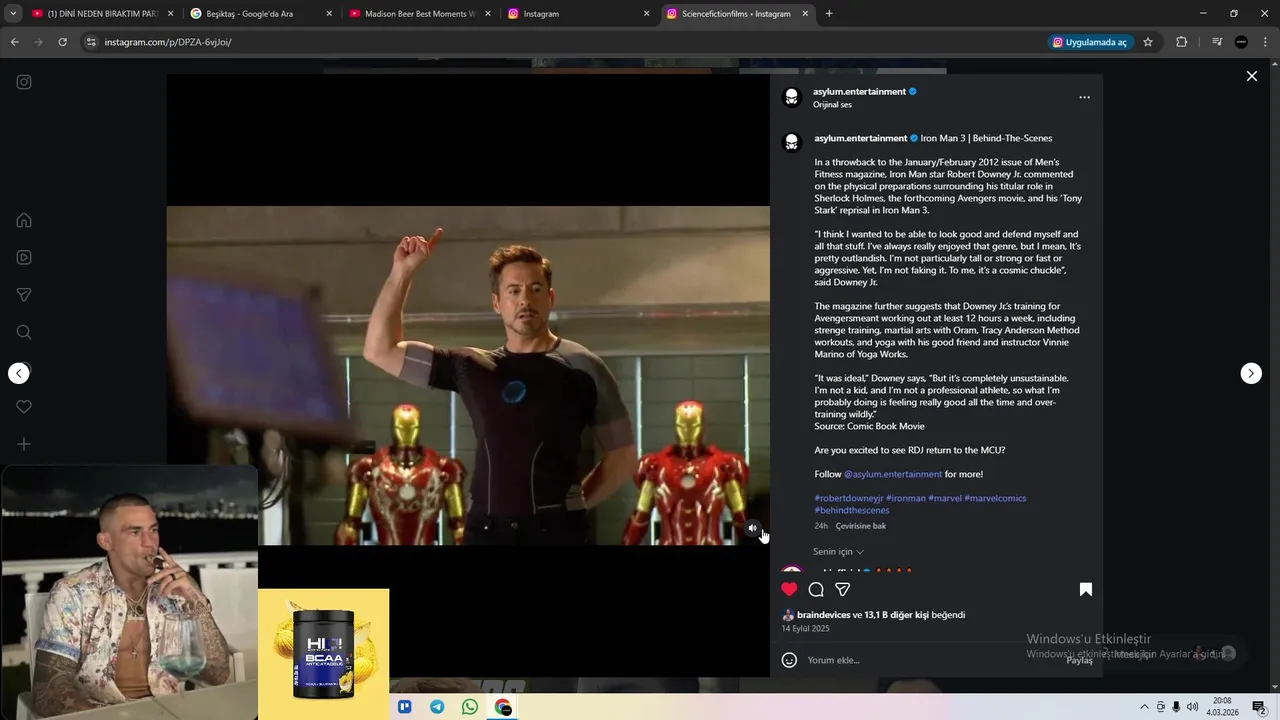1280x720 pixels.
Task: Switch to the 'Instagram' tab
Action: point(577,14)
